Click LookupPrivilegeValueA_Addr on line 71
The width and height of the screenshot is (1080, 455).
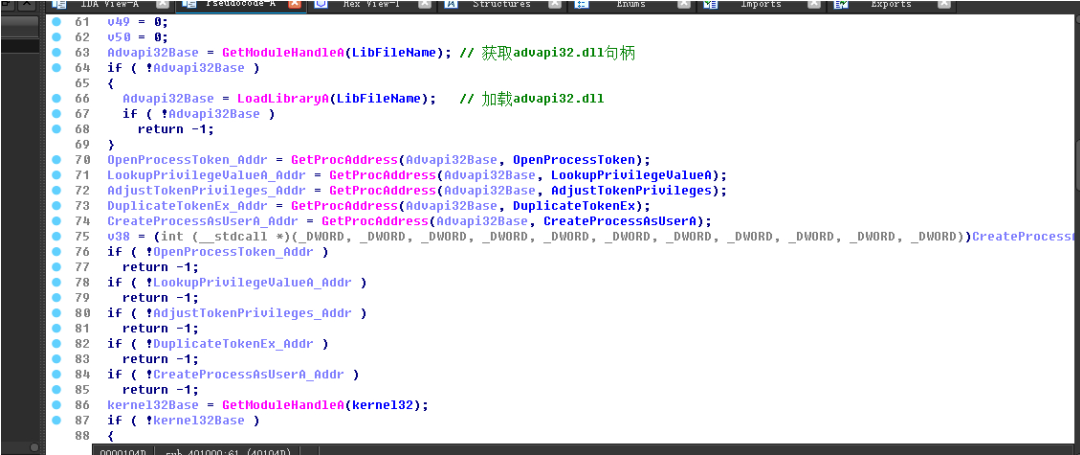(x=207, y=175)
